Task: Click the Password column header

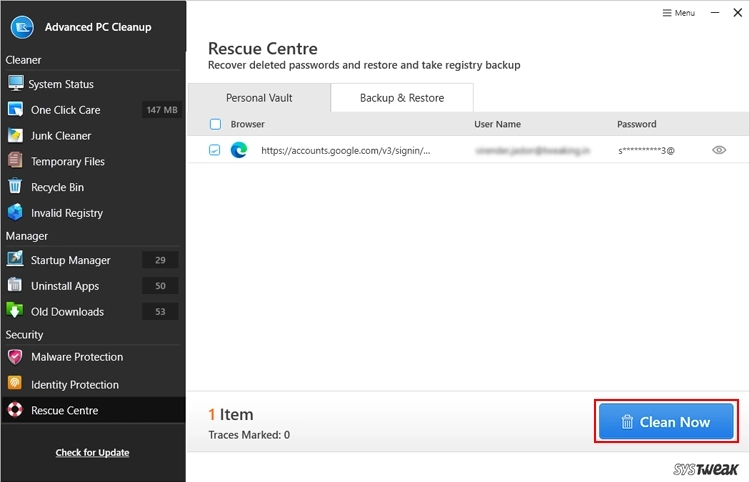Action: [637, 124]
